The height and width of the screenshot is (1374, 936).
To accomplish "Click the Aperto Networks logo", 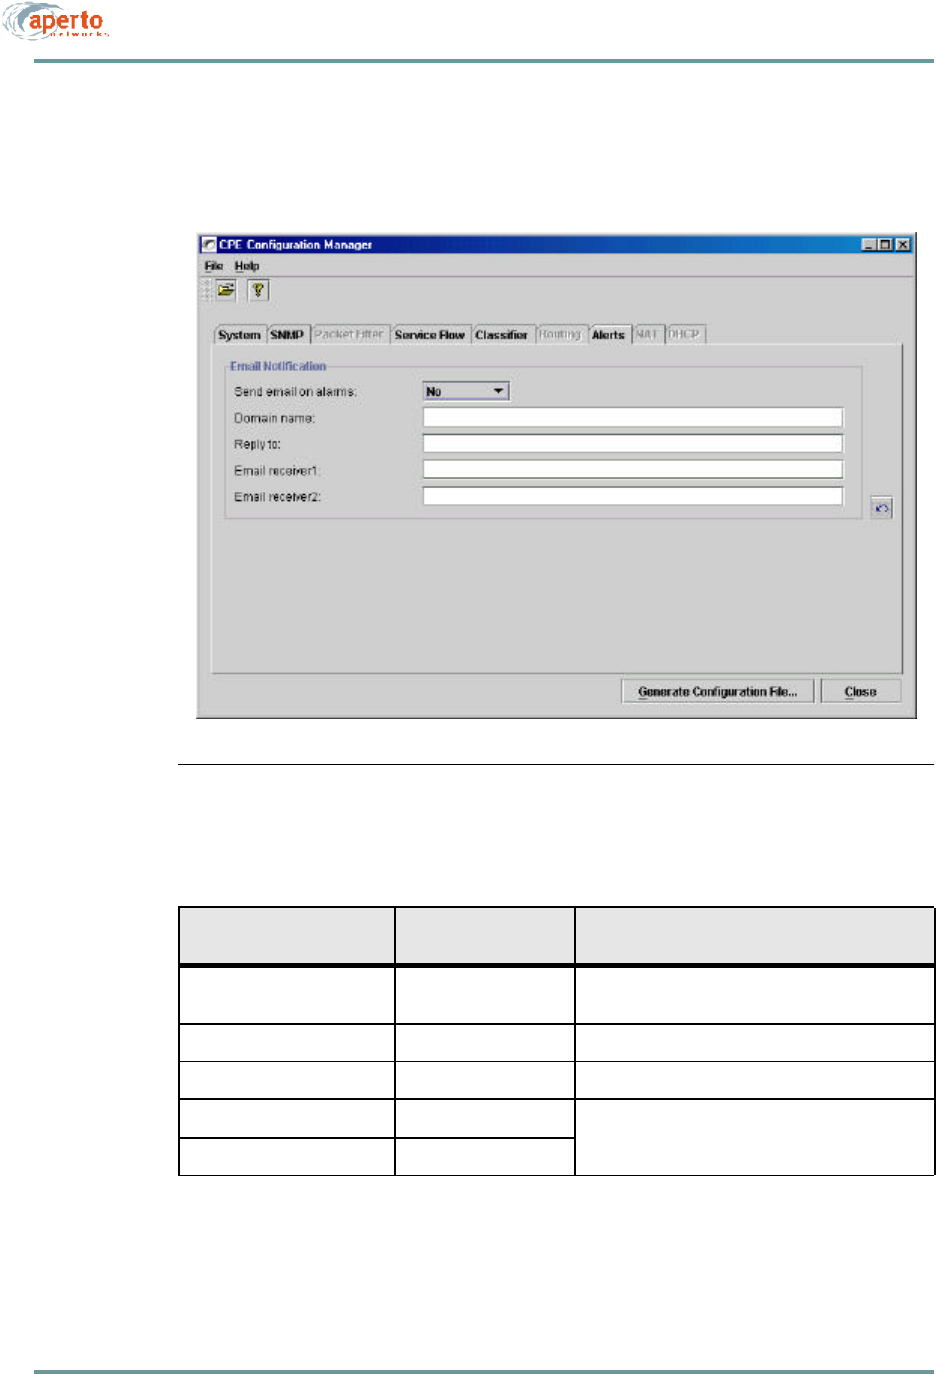I will click(56, 22).
